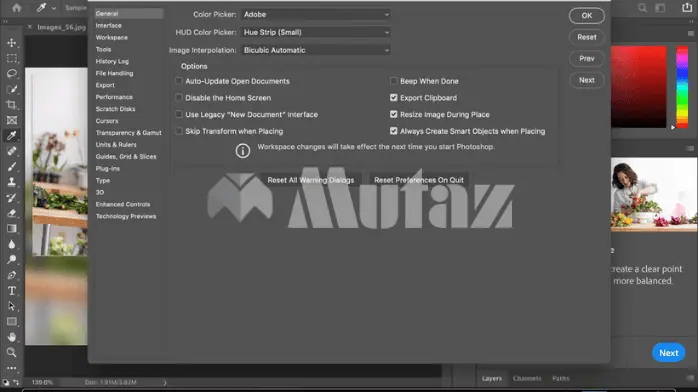Open the History Log preferences category

(x=112, y=61)
